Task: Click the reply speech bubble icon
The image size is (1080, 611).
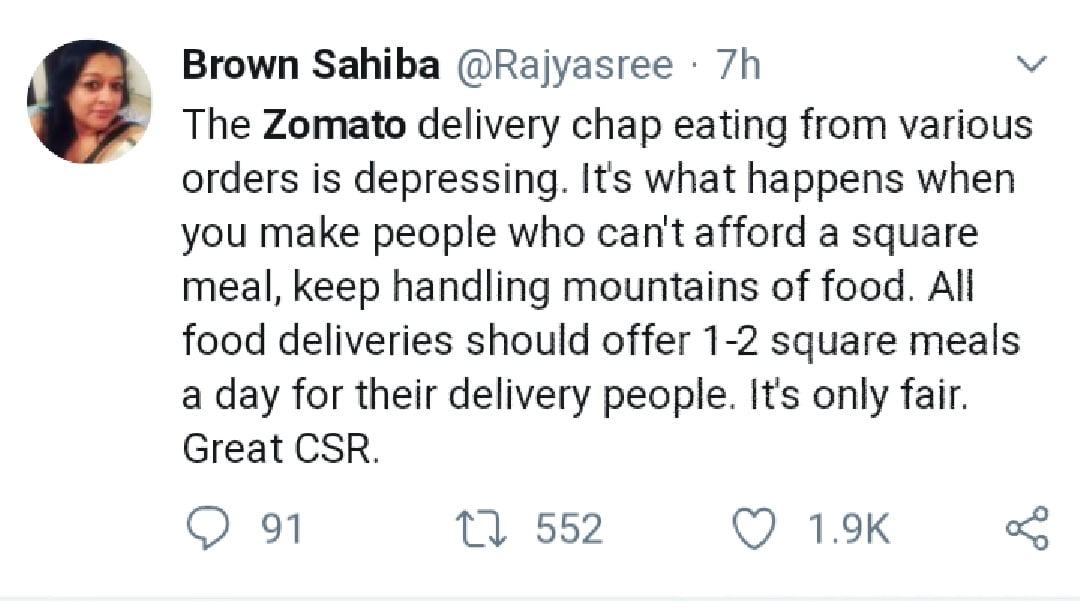Action: [x=208, y=529]
